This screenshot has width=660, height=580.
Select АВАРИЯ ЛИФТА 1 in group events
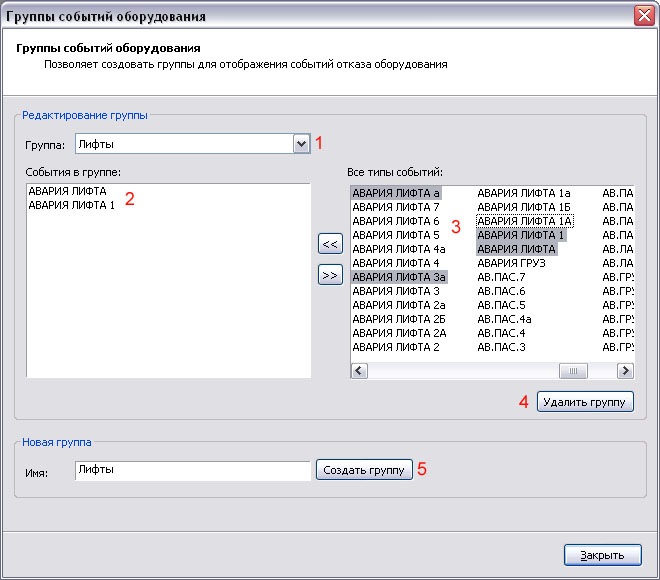pos(72,205)
